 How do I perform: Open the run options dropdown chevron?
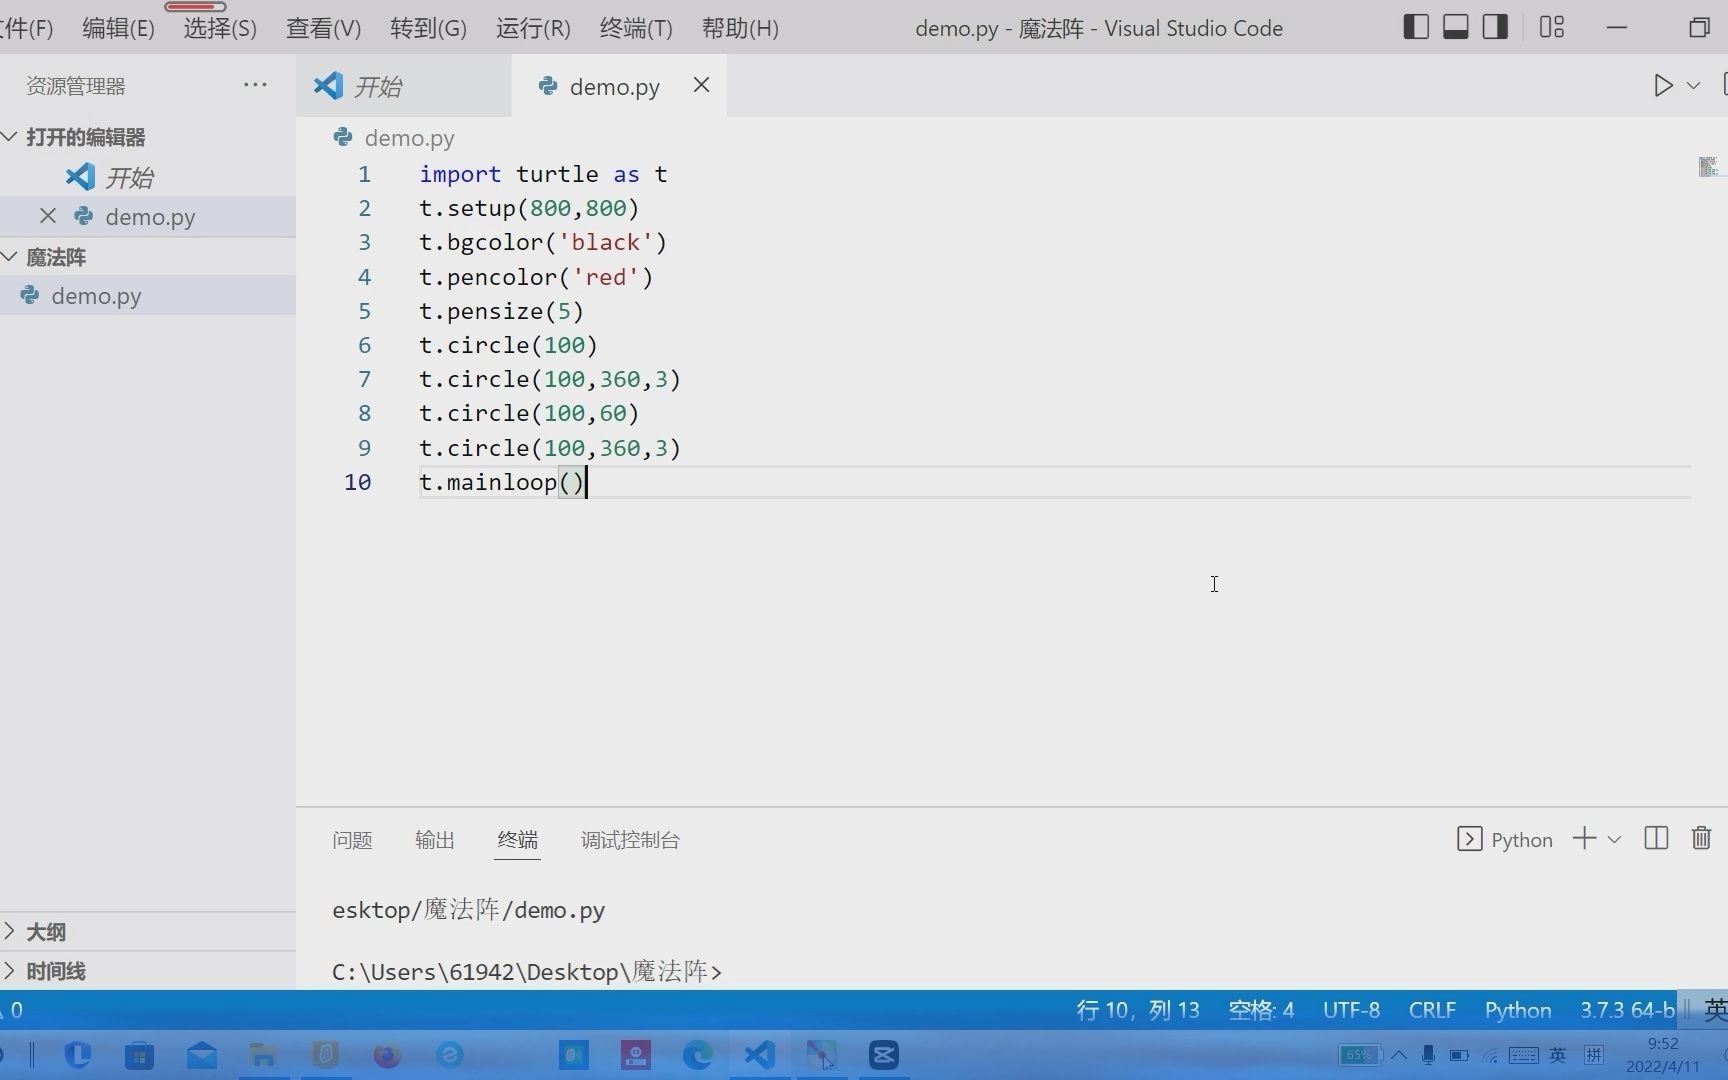point(1692,85)
